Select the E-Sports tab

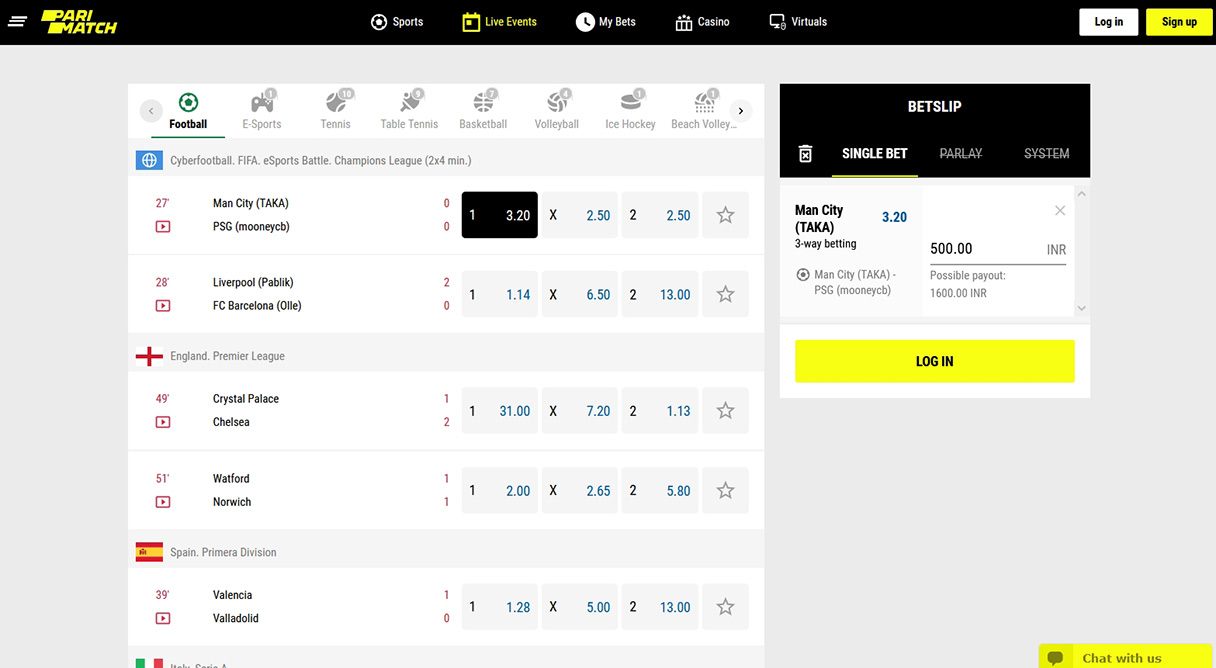point(262,111)
